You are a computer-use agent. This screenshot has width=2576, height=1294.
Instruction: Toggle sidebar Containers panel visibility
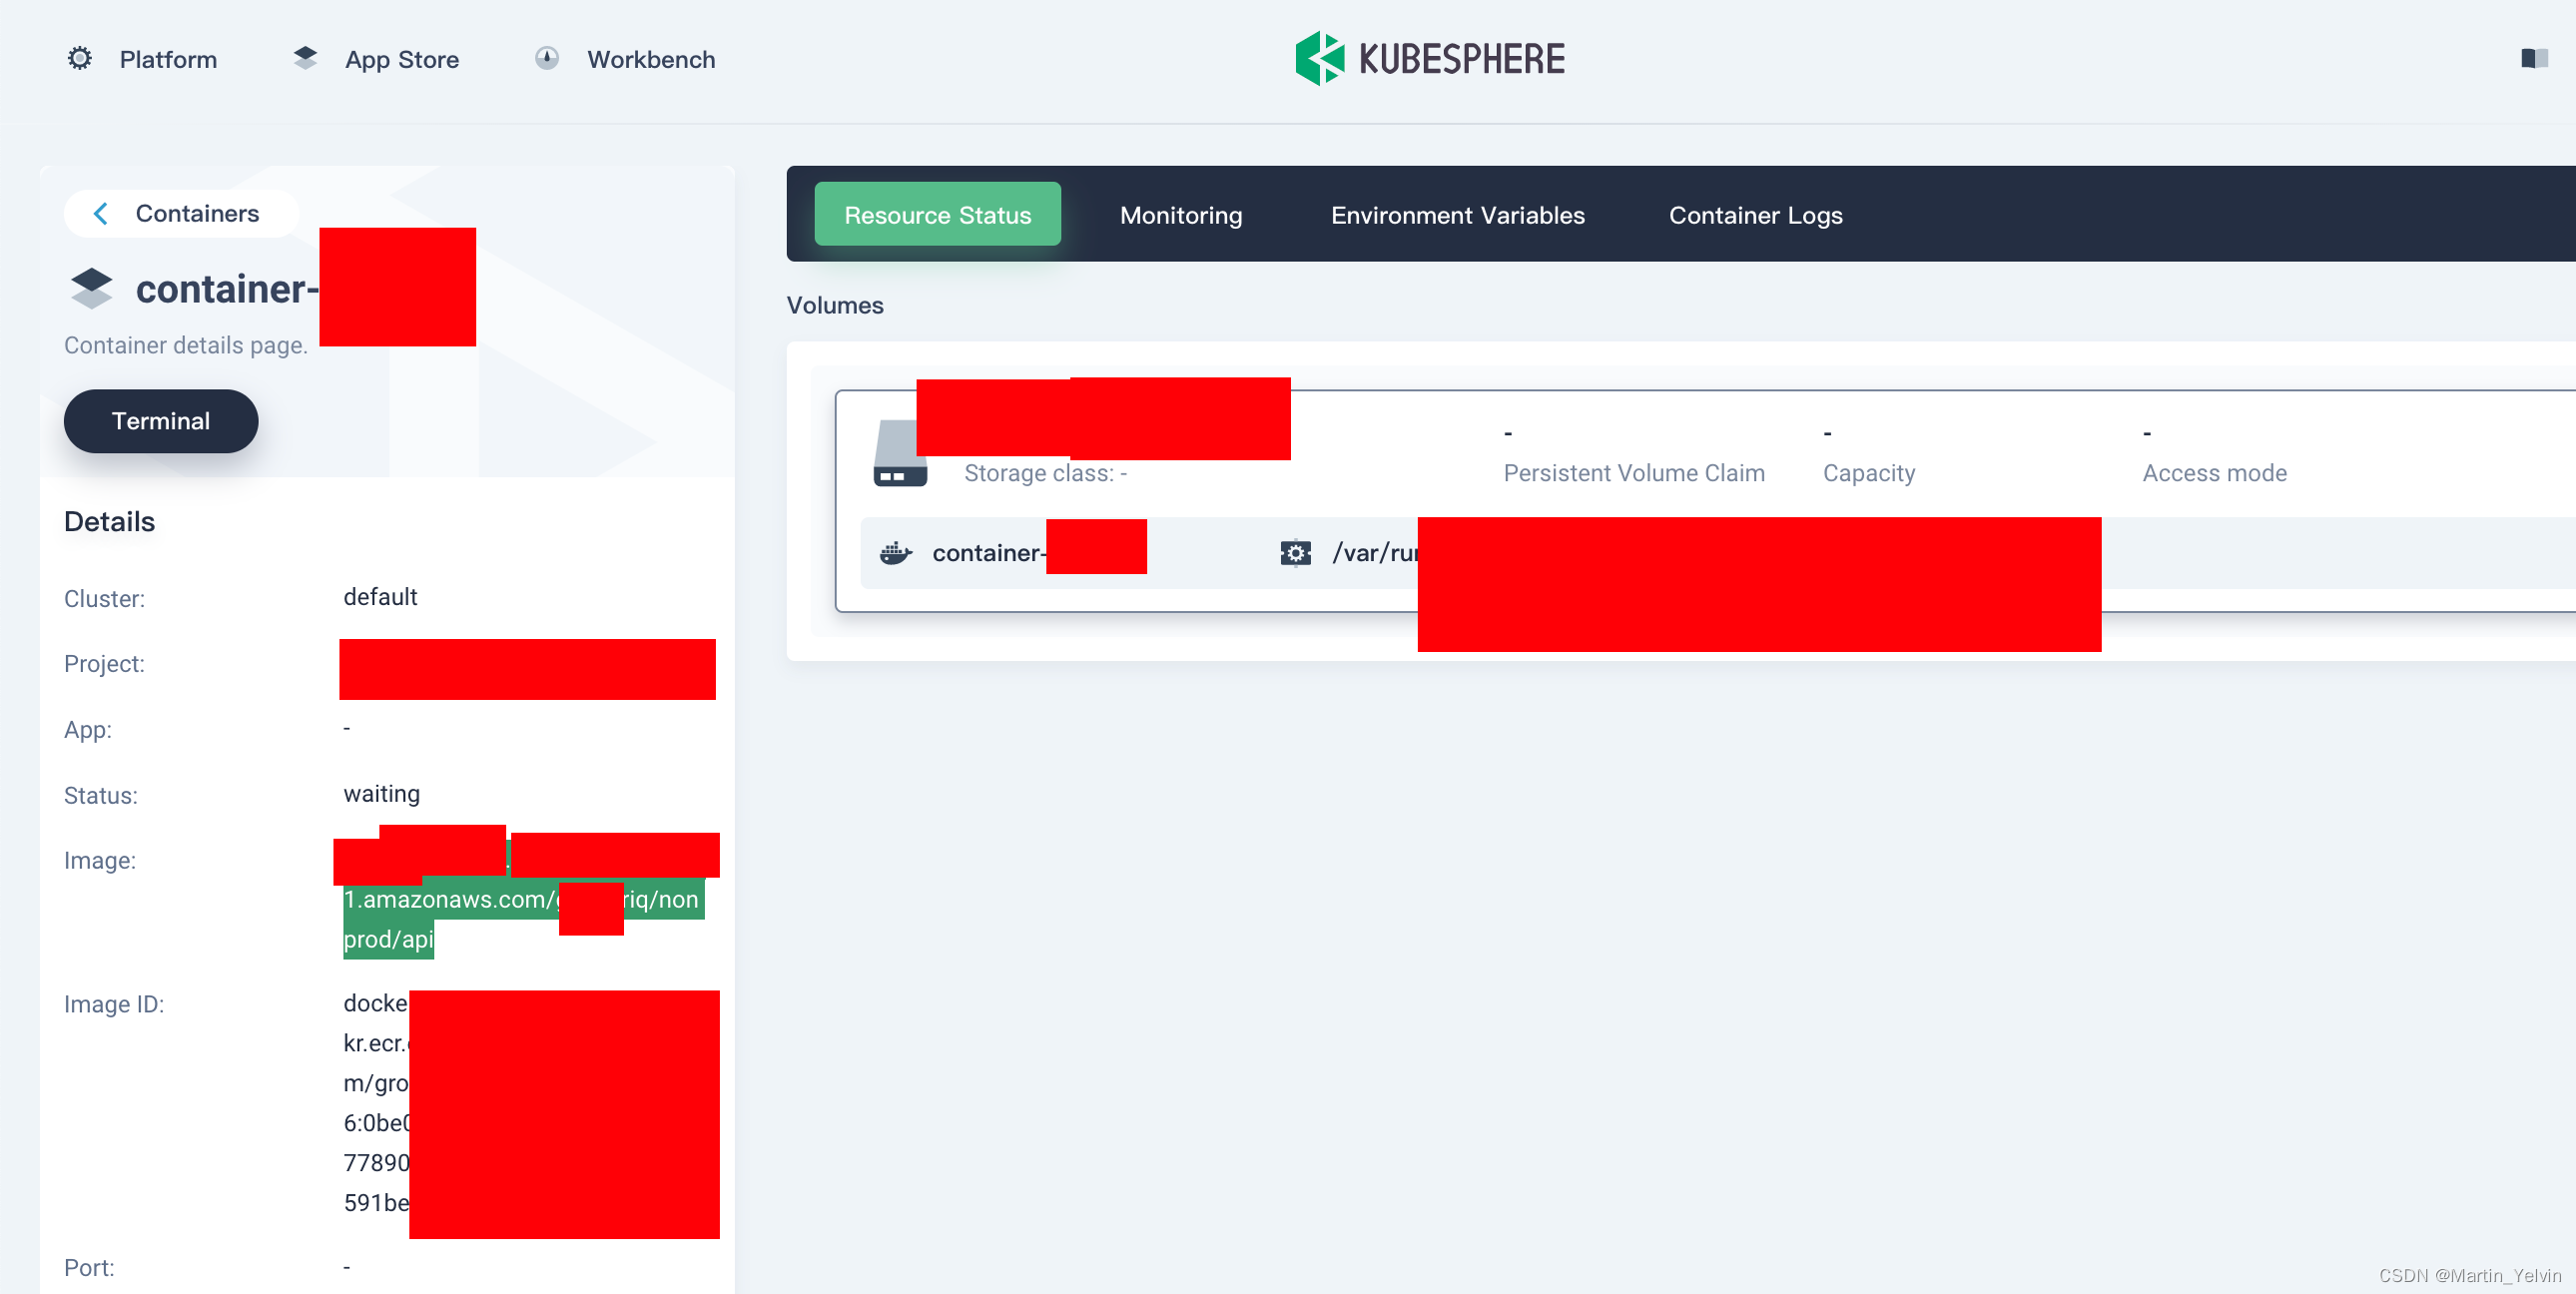click(101, 212)
